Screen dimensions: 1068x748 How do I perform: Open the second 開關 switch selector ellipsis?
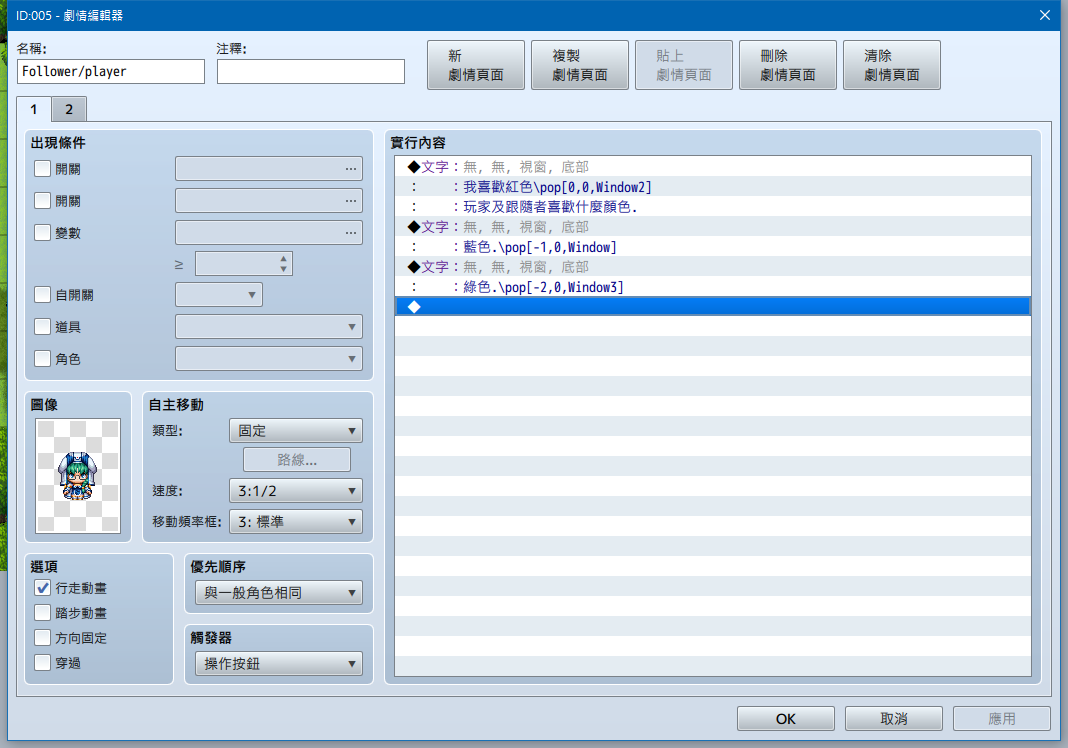click(351, 200)
